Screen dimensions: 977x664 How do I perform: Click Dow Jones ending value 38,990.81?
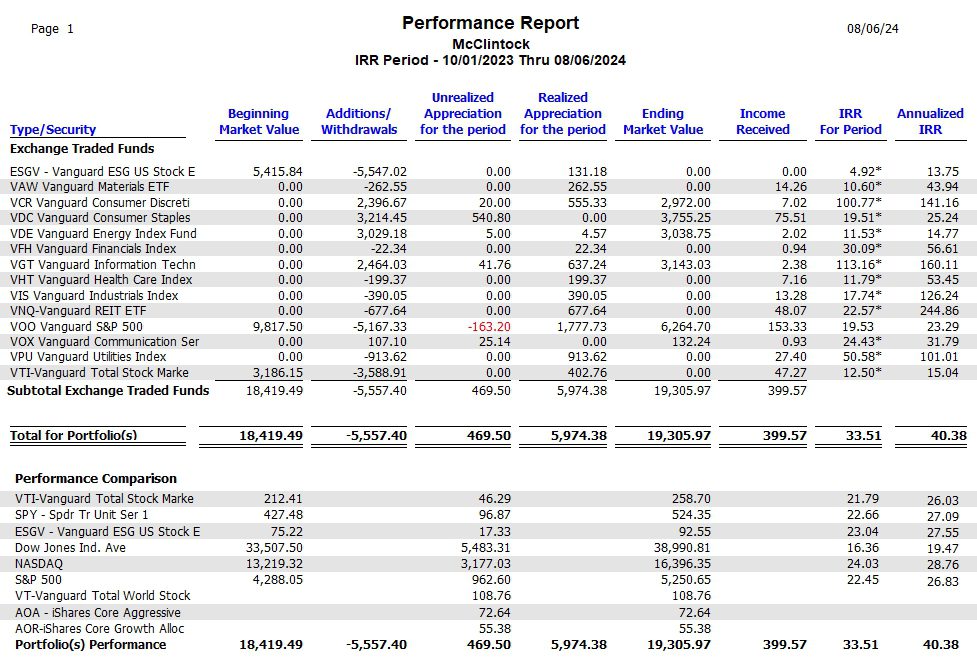[x=682, y=548]
